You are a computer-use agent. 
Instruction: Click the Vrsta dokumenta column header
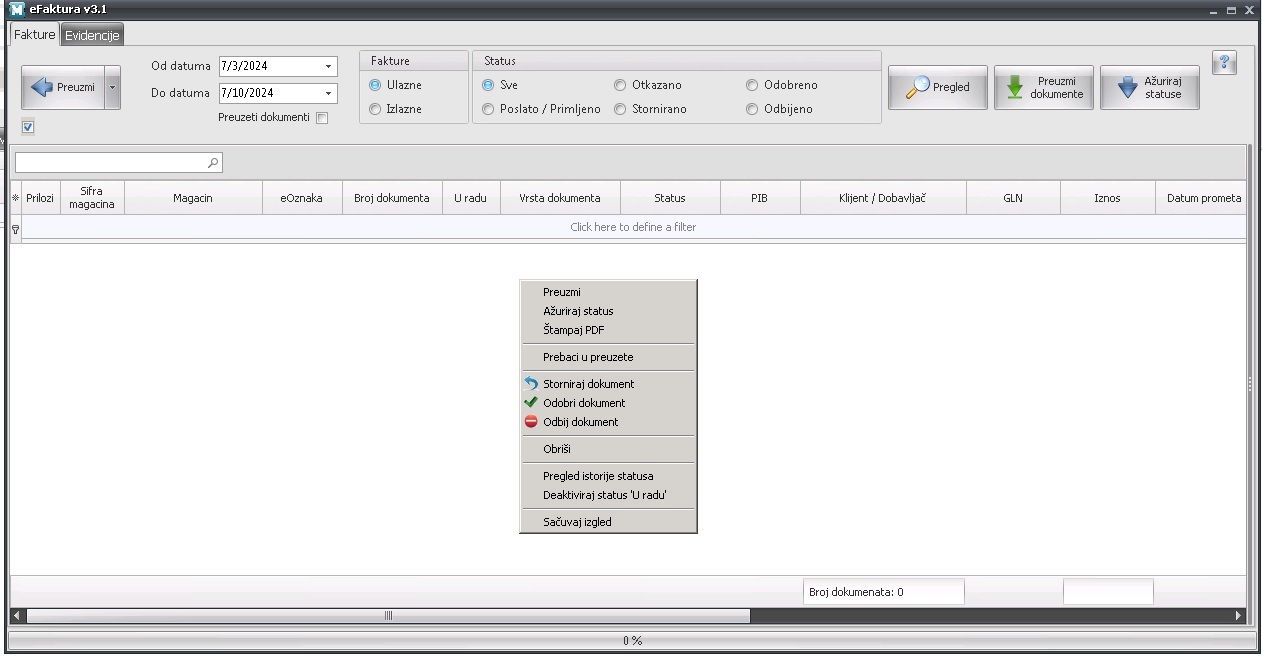(560, 198)
